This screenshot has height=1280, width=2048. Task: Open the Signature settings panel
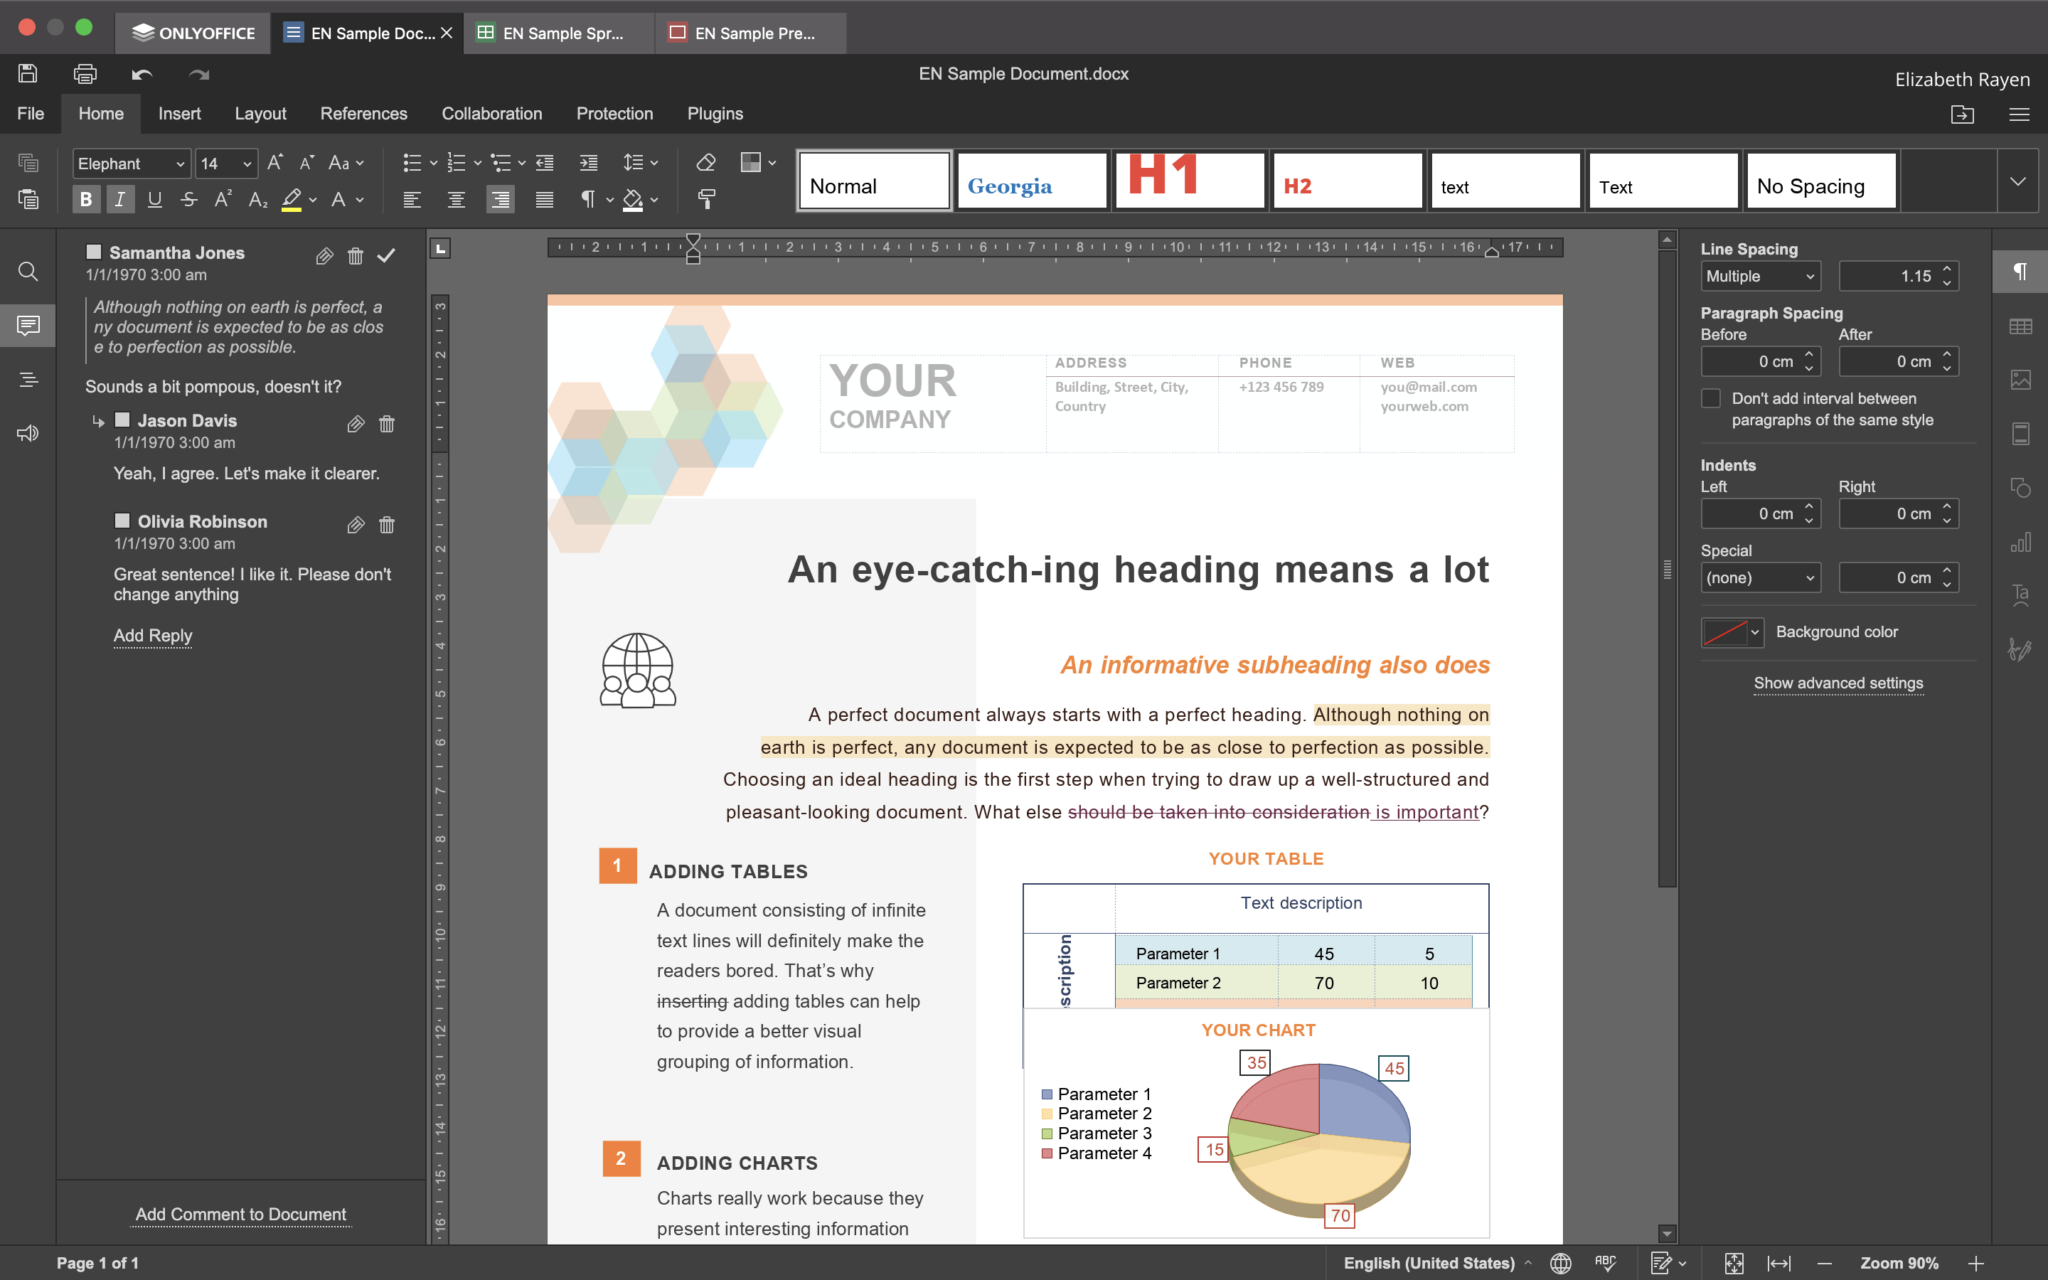[x=2021, y=649]
